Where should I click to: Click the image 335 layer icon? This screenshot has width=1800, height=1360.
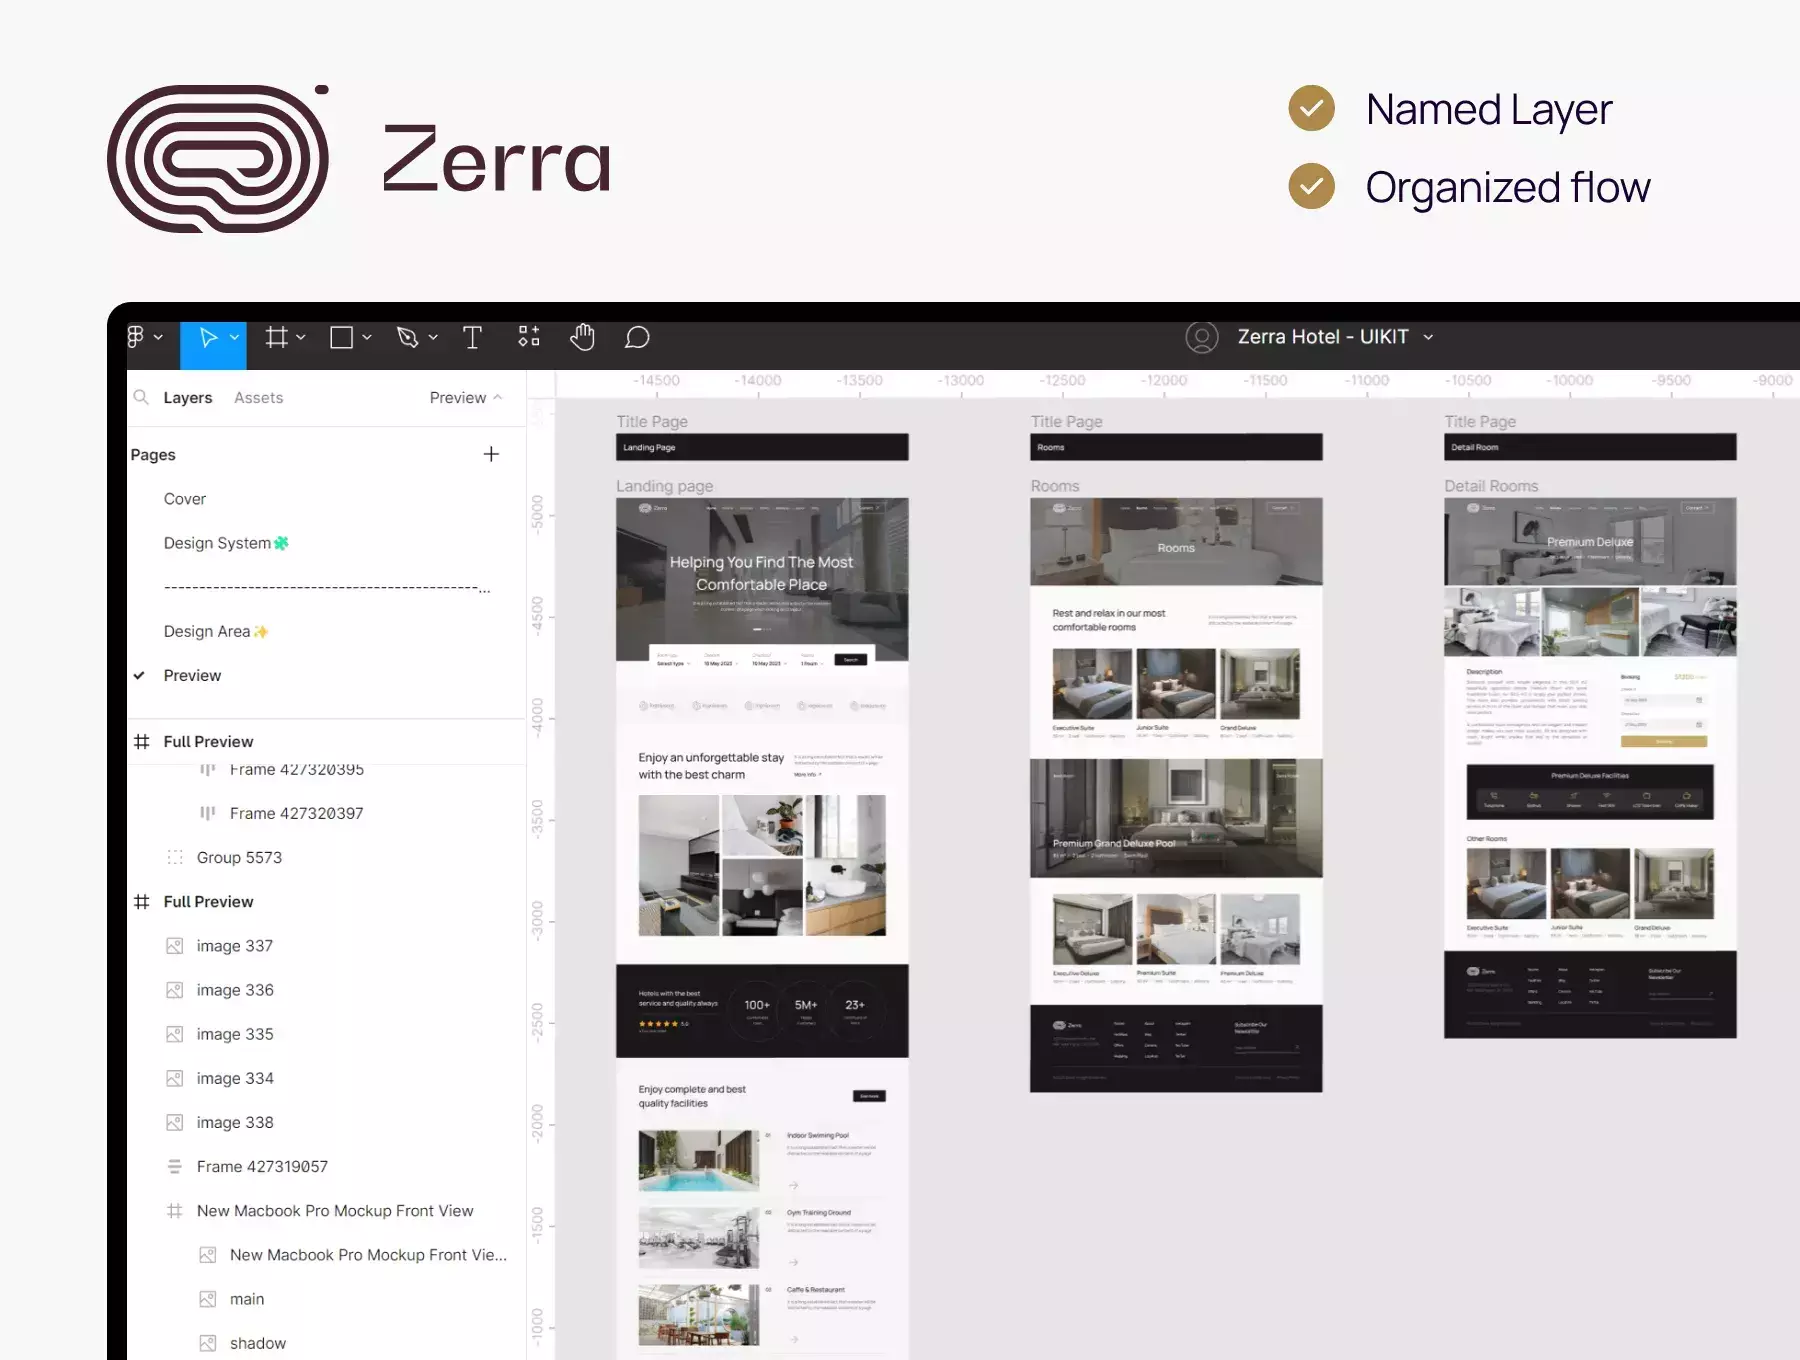tap(175, 1034)
